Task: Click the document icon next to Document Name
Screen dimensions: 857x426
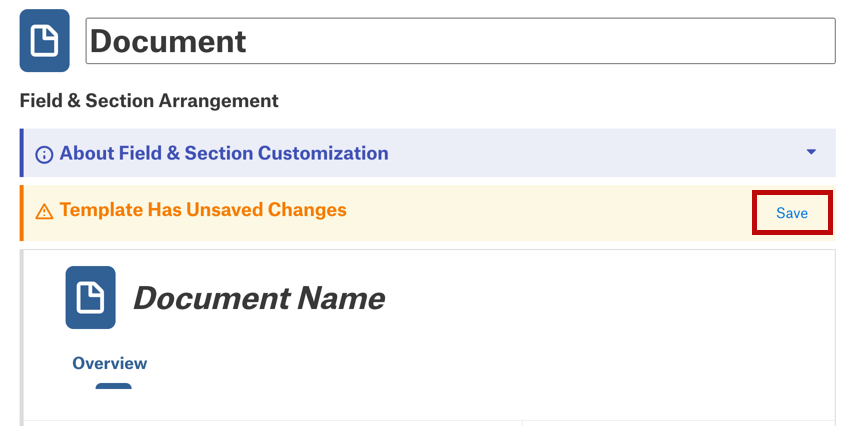Action: pyautogui.click(x=90, y=297)
